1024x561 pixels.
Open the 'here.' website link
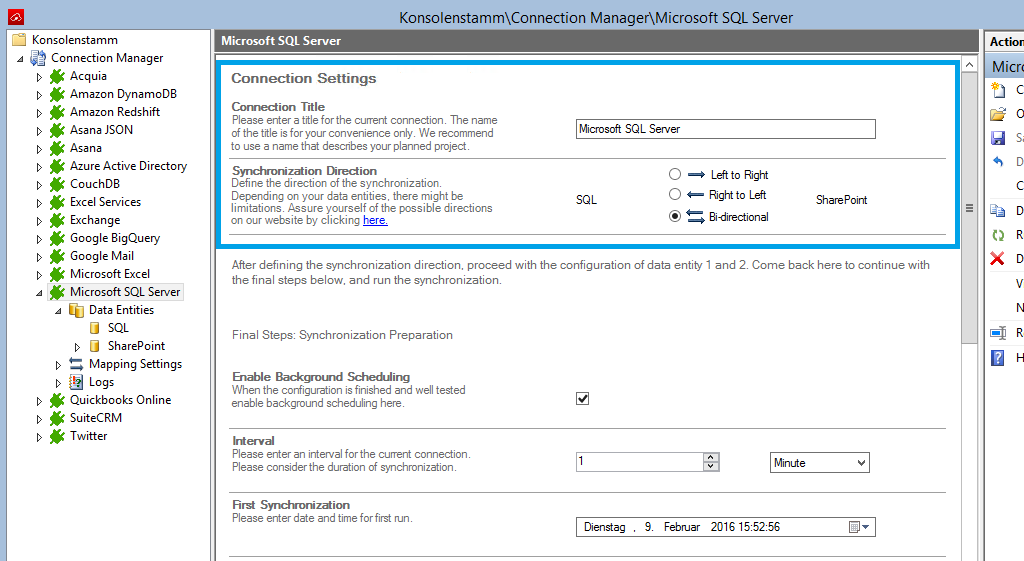376,220
